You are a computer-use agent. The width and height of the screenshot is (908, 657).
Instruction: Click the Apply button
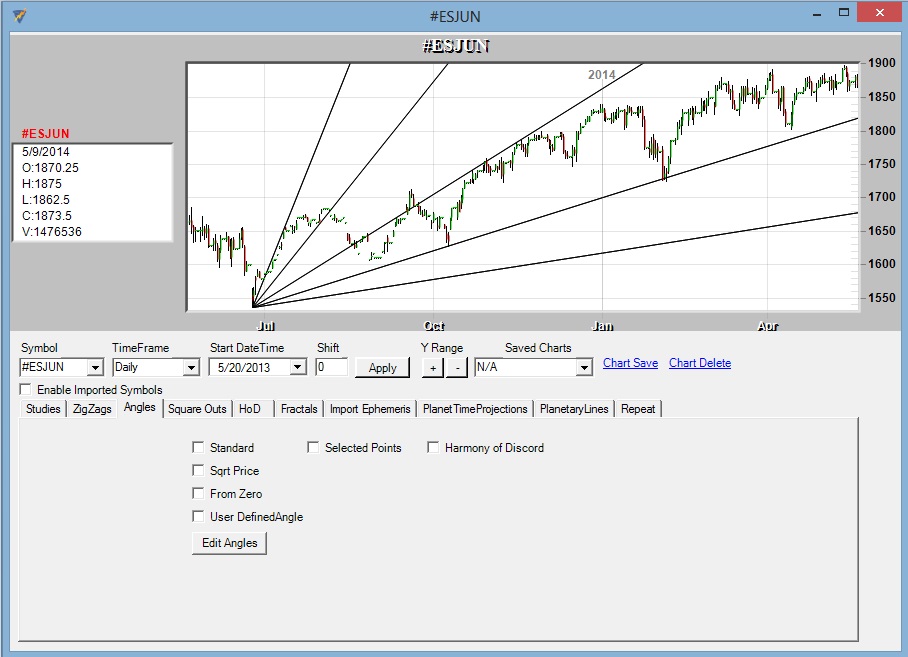(382, 368)
